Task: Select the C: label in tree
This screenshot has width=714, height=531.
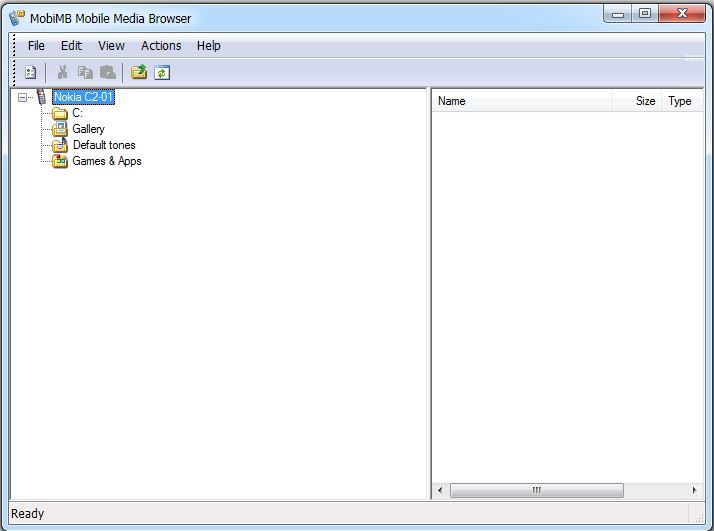Action: coord(77,113)
